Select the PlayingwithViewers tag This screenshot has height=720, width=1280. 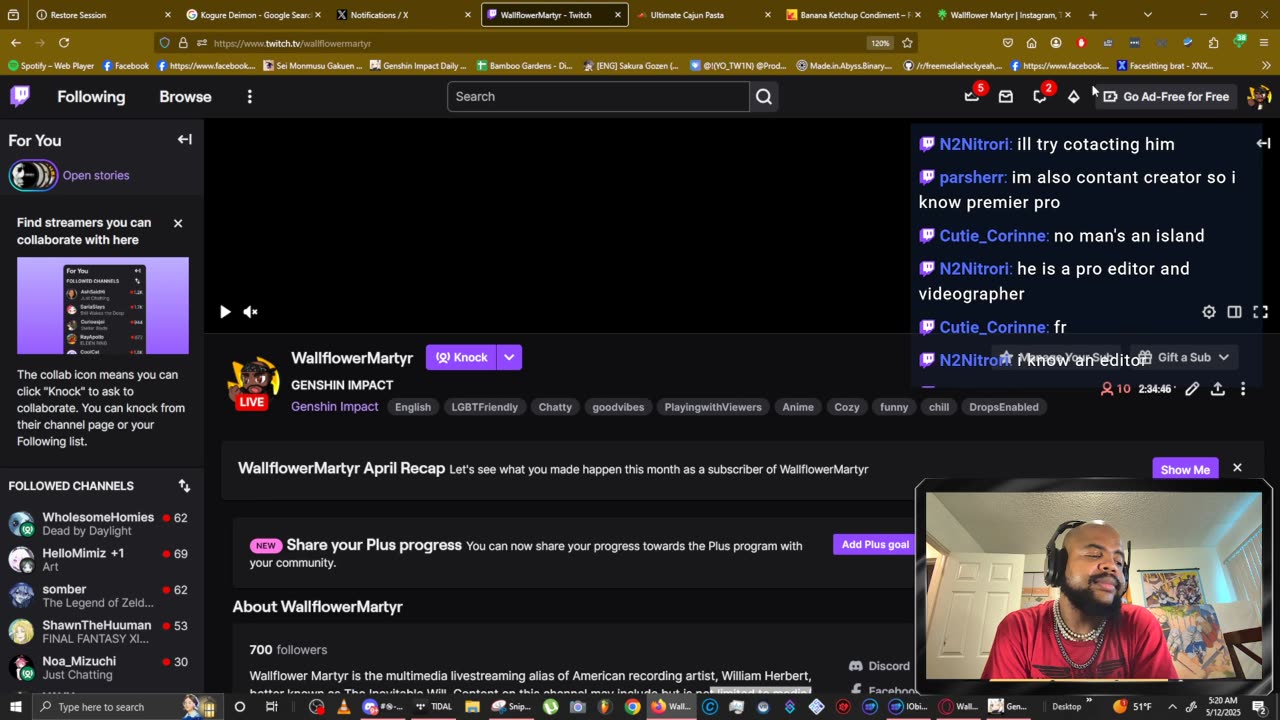pyautogui.click(x=713, y=407)
